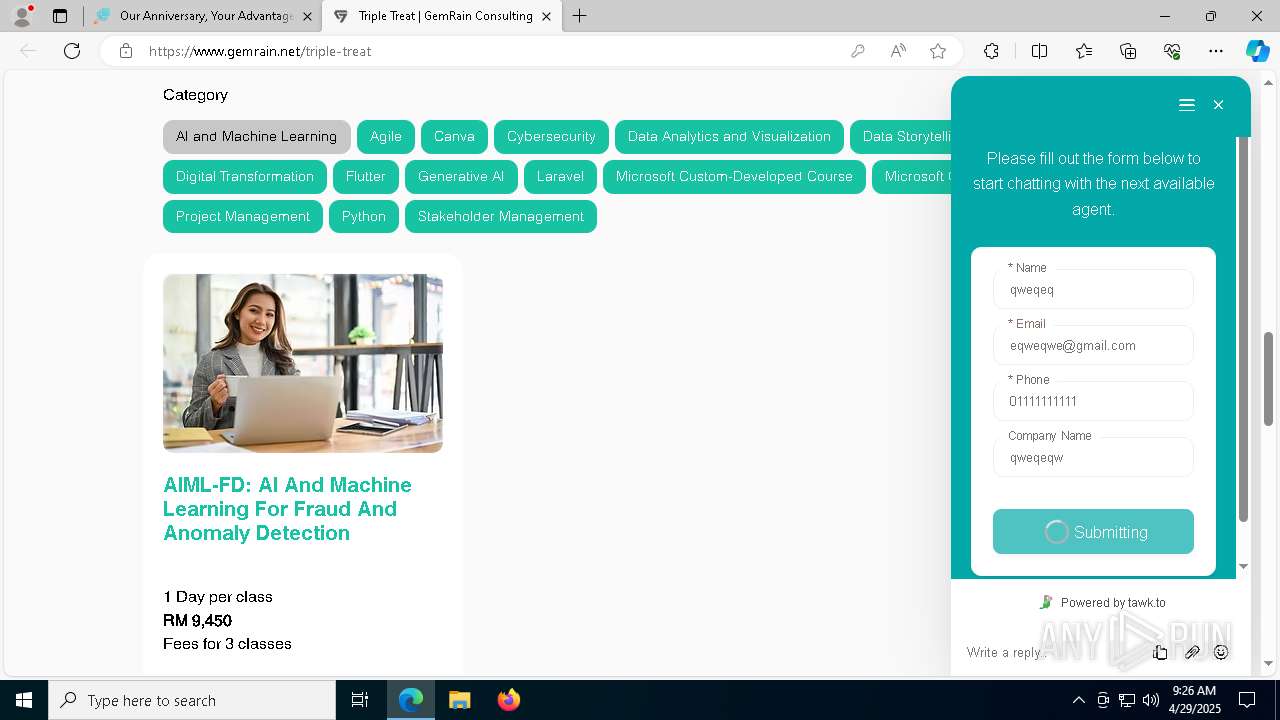This screenshot has width=1280, height=720.
Task: Open Browser essentials heart icon
Action: 1172,51
